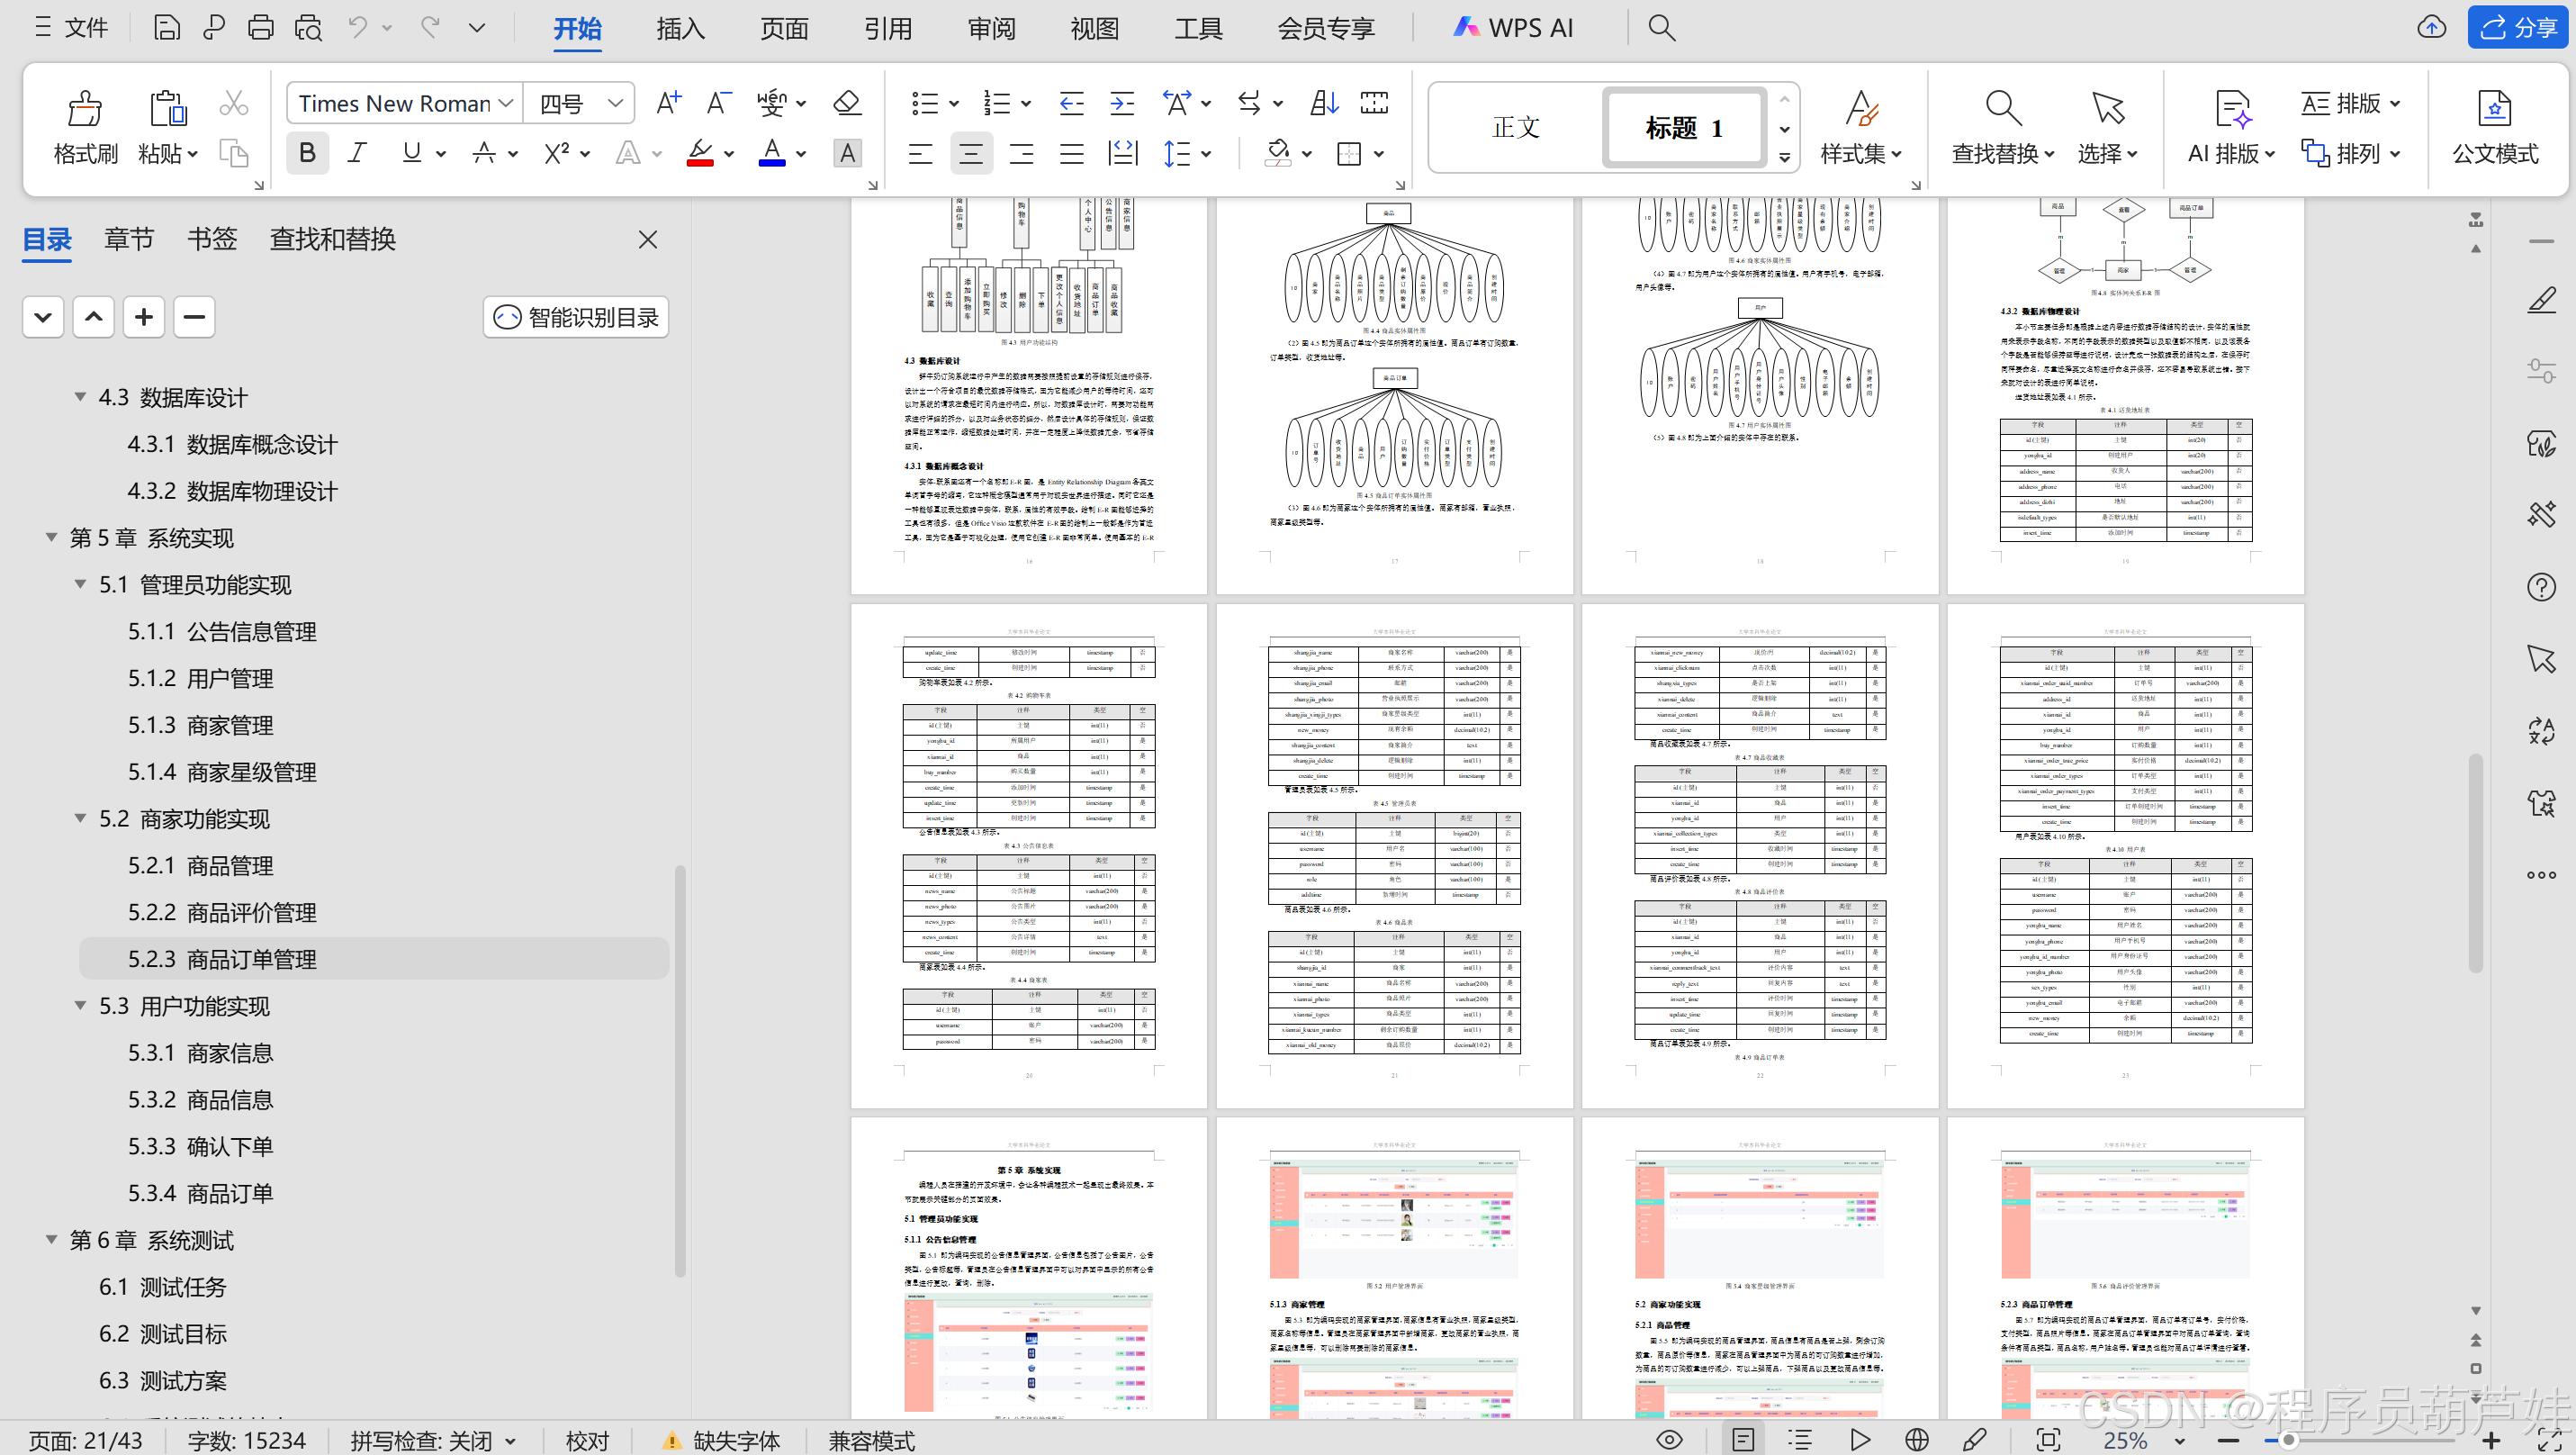Image resolution: width=2576 pixels, height=1455 pixels.
Task: Select the 5.3.3 确认下单 outline entry
Action: (x=200, y=1146)
